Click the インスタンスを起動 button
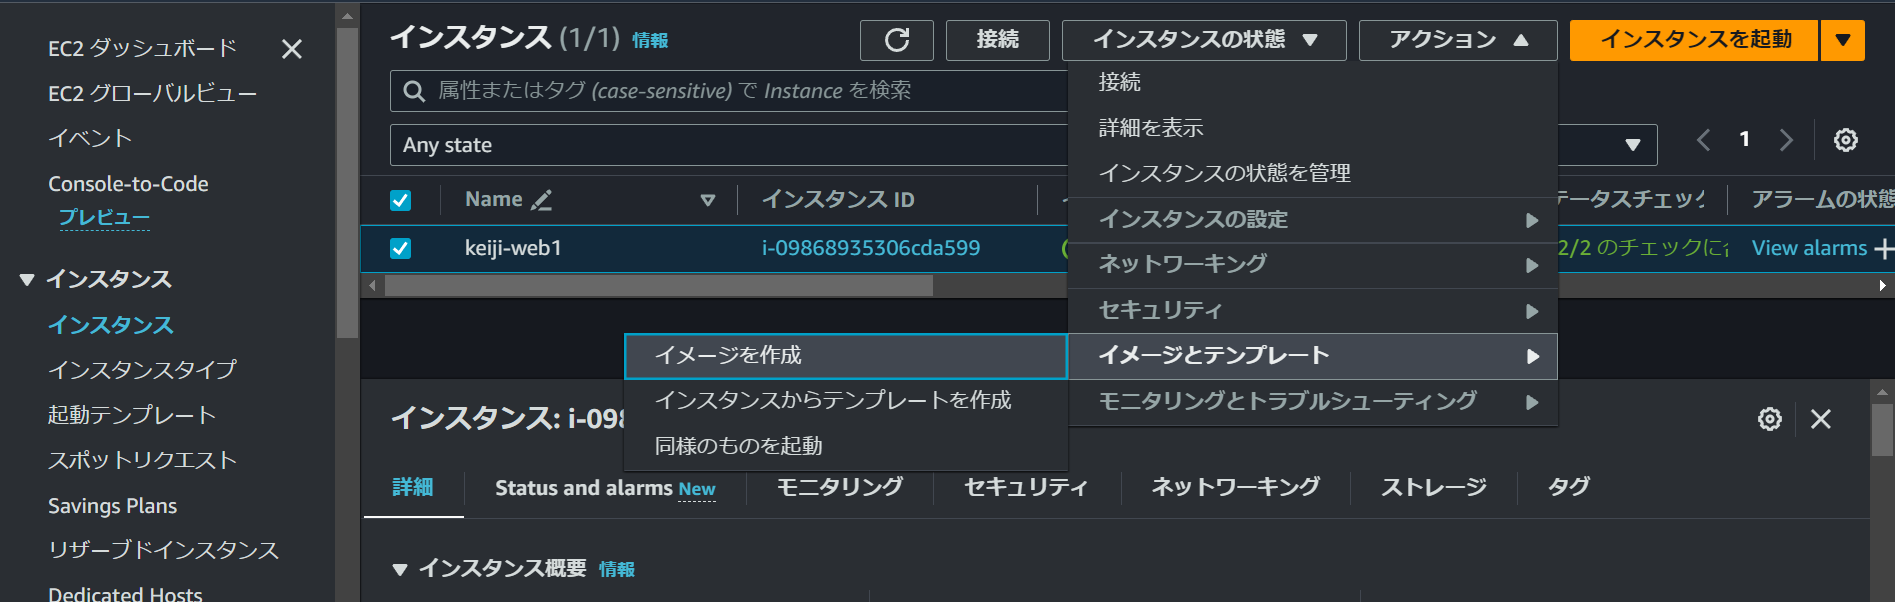1895x602 pixels. click(1694, 40)
